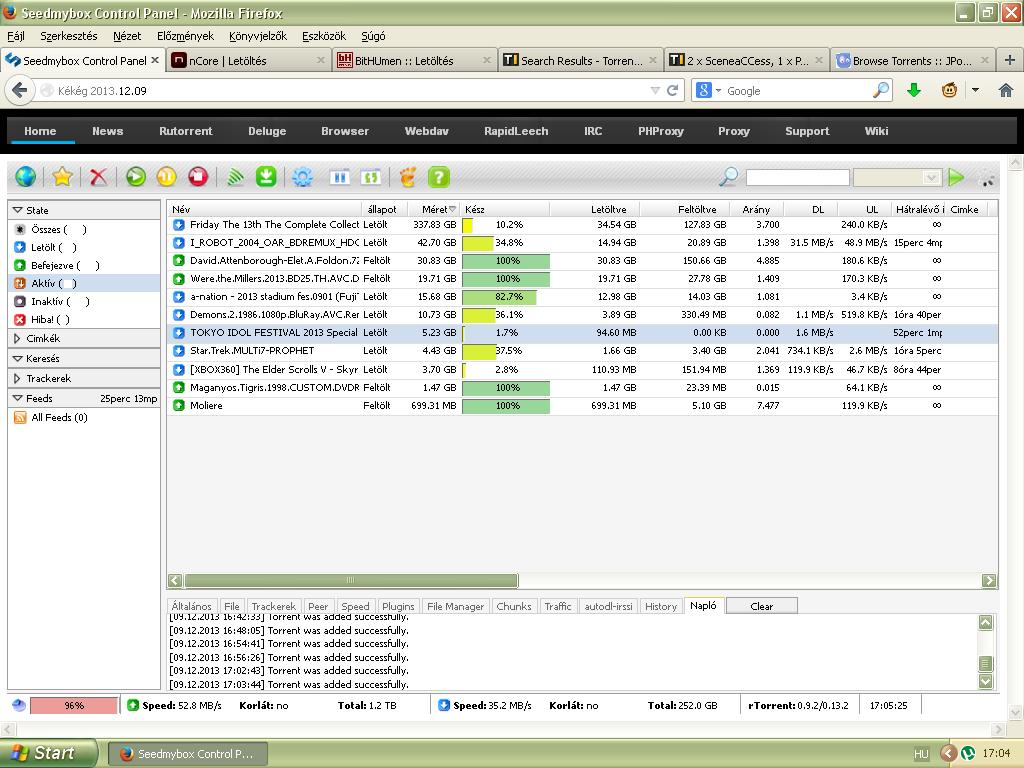Stop torrent with the red stop icon

[198, 176]
